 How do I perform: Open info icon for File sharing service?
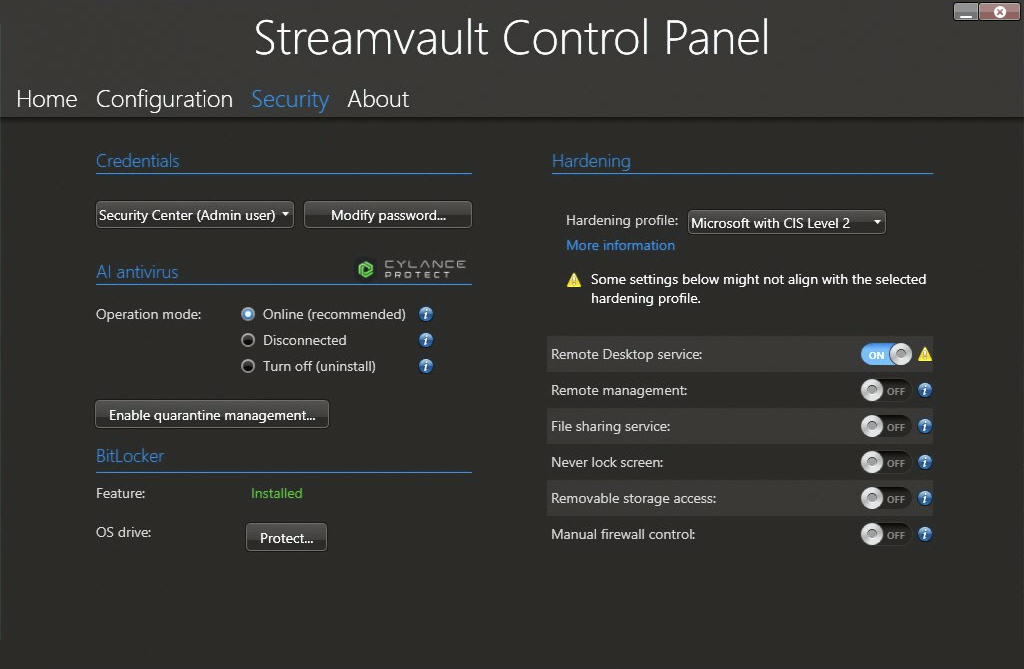point(925,427)
